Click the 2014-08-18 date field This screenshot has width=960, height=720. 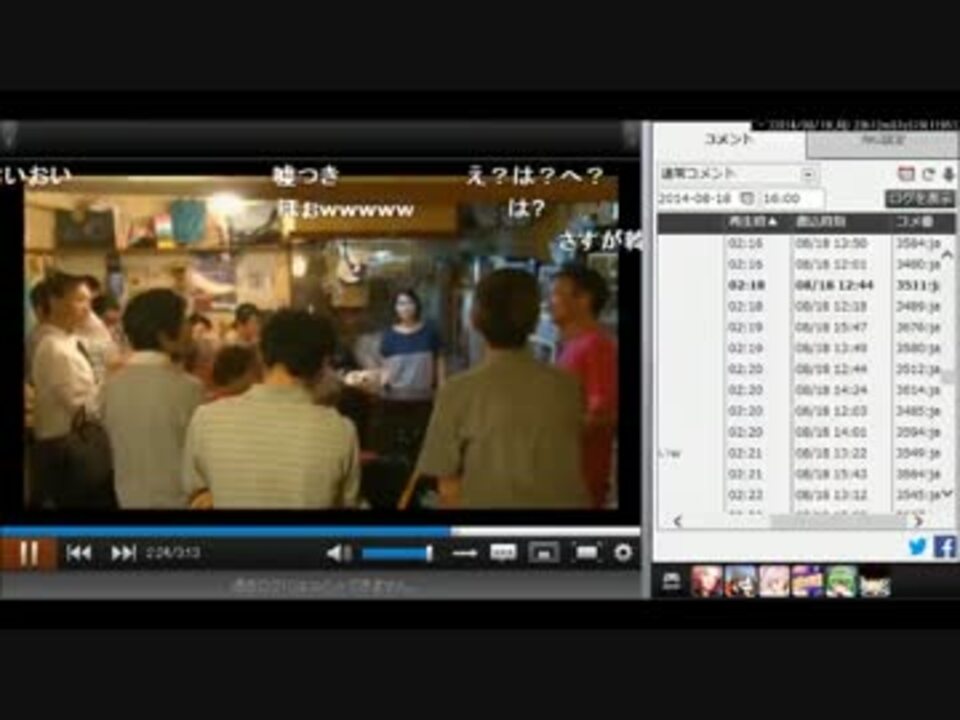pos(698,198)
